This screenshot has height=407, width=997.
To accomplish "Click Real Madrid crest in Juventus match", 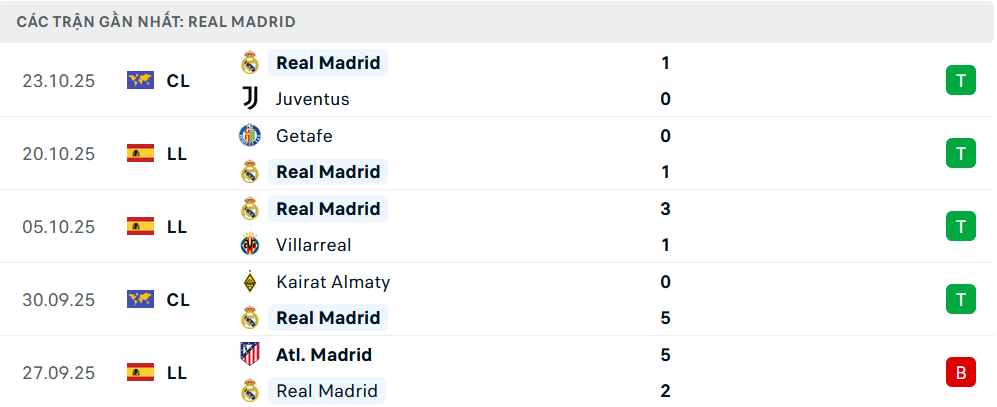I will 250,63.
